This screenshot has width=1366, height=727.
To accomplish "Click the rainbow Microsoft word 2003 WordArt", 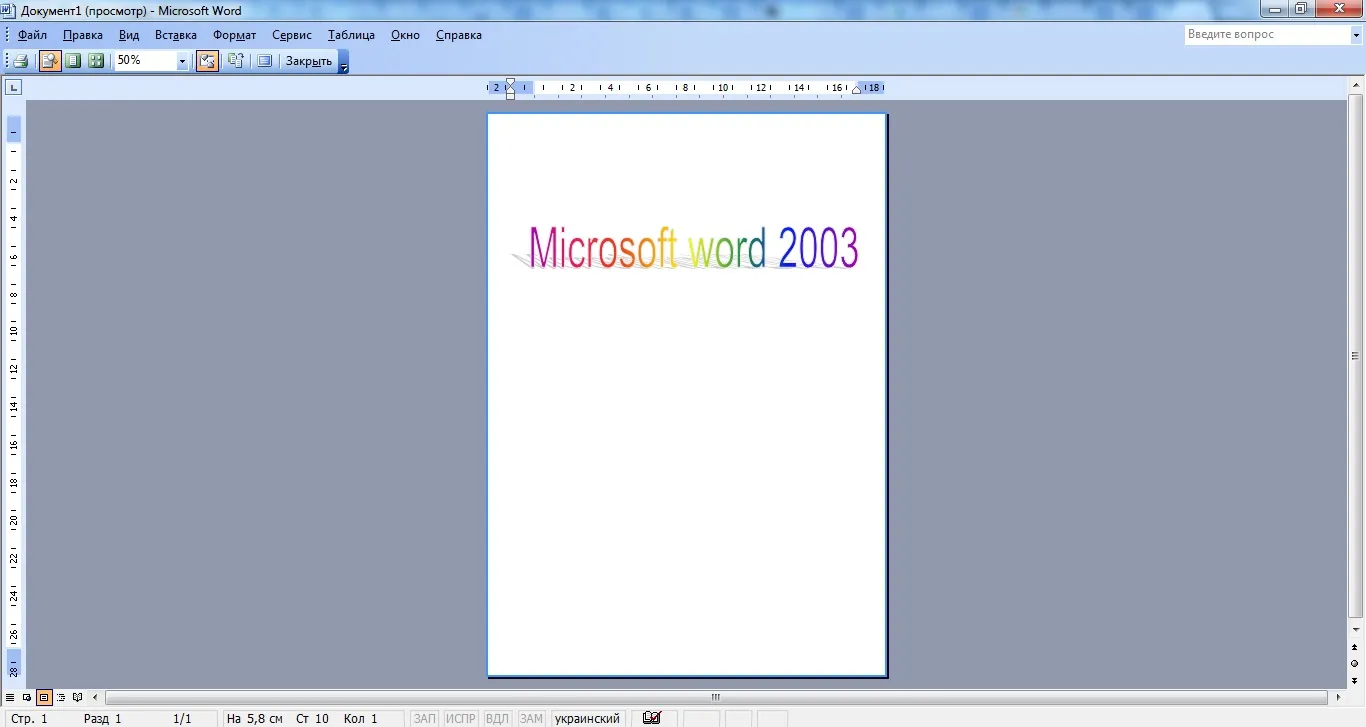I will point(687,247).
